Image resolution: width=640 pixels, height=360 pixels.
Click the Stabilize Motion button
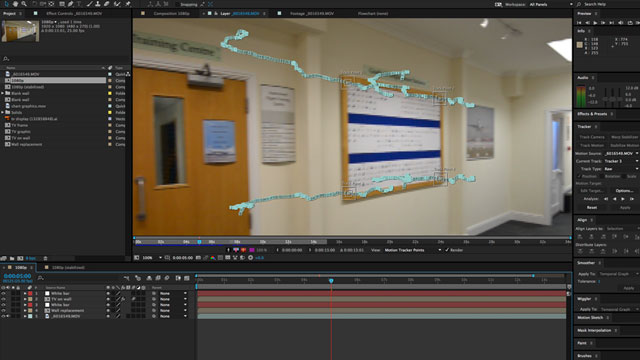[624, 145]
